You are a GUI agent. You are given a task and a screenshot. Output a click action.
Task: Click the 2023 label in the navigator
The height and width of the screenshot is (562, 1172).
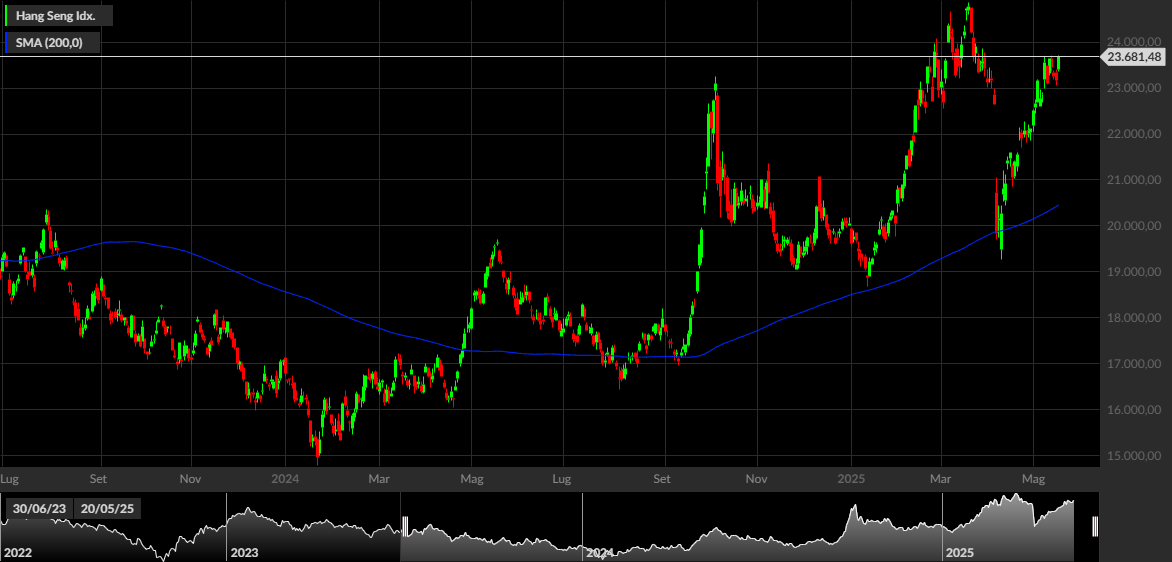pos(244,553)
